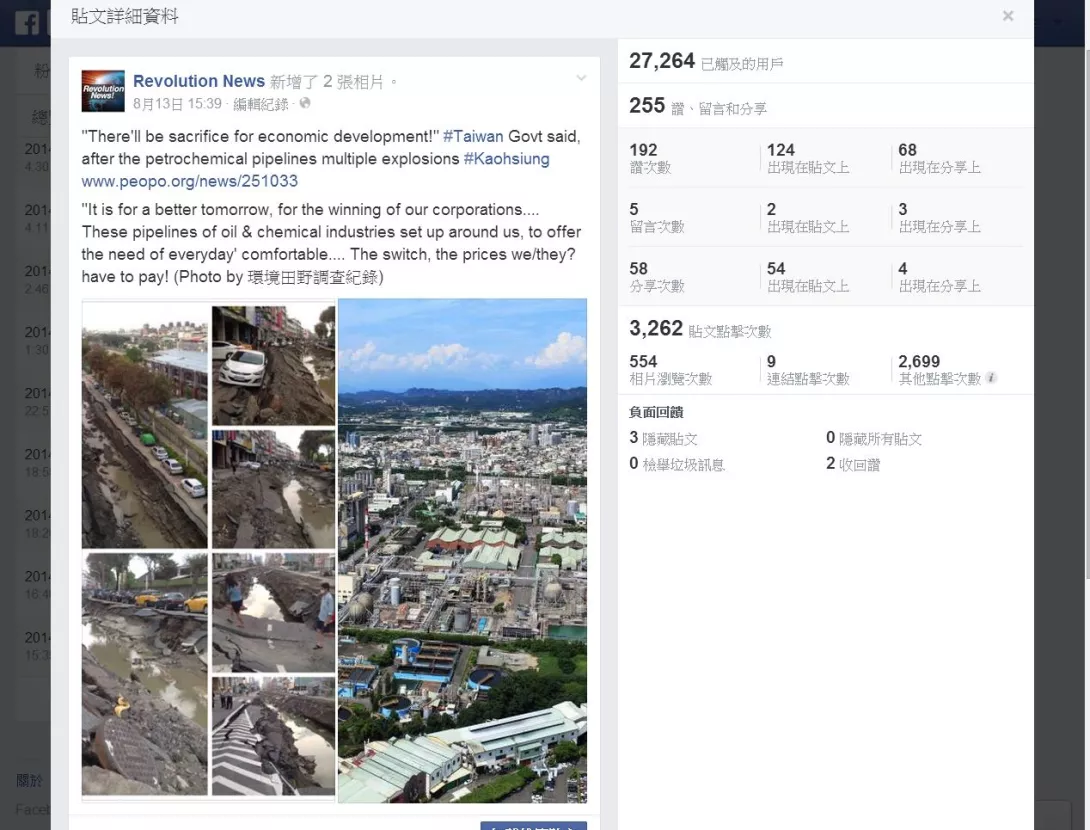Viewport: 1090px width, 830px height.
Task: Click the public globe privacy icon
Action: tap(304, 103)
